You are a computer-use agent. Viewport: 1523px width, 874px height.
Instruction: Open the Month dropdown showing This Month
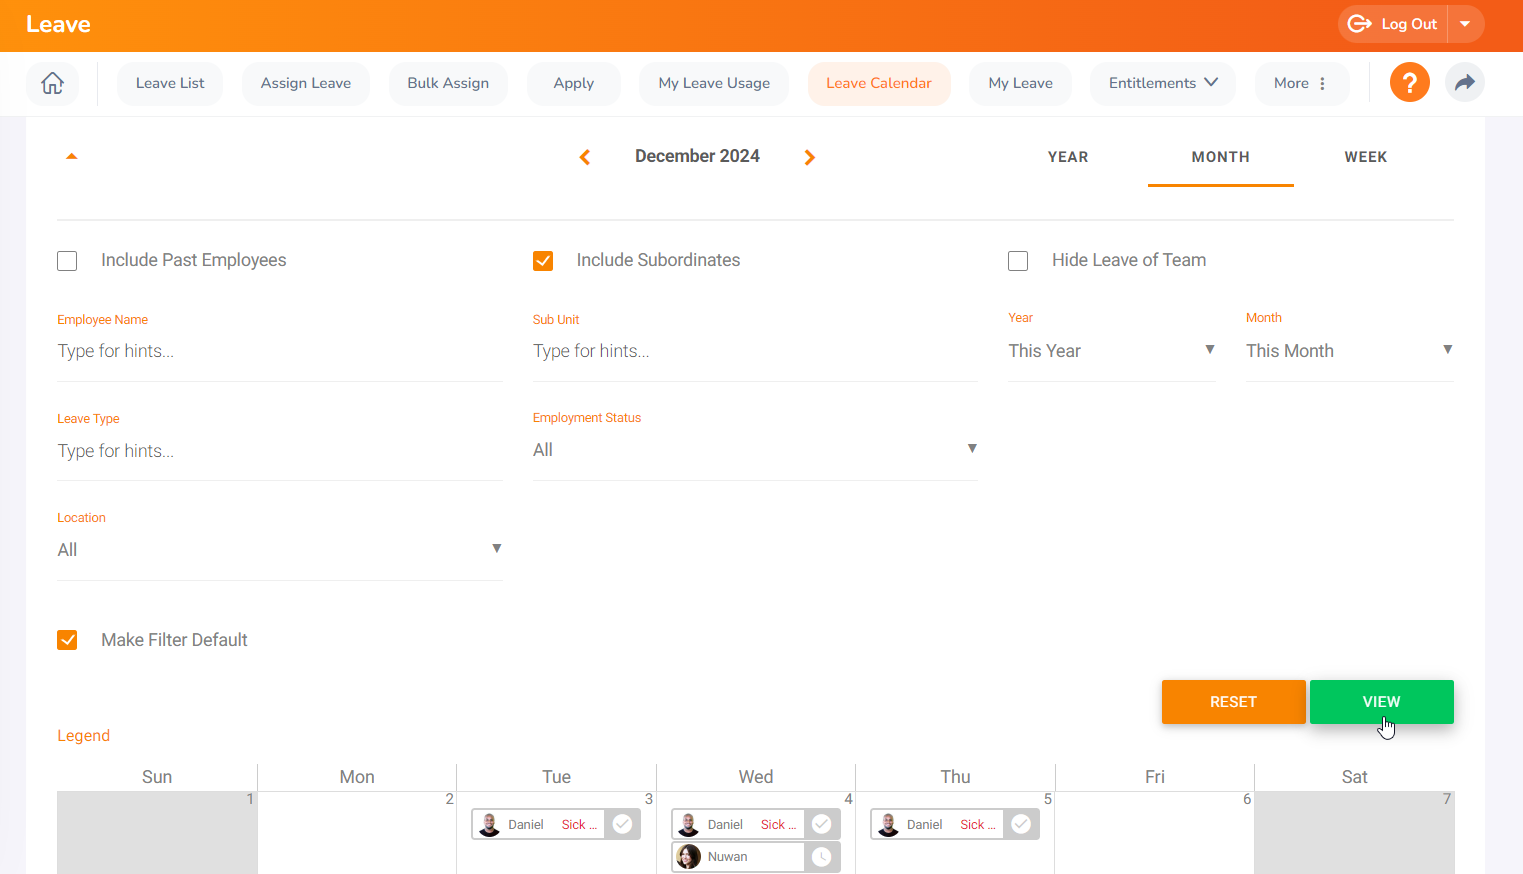(x=1349, y=351)
